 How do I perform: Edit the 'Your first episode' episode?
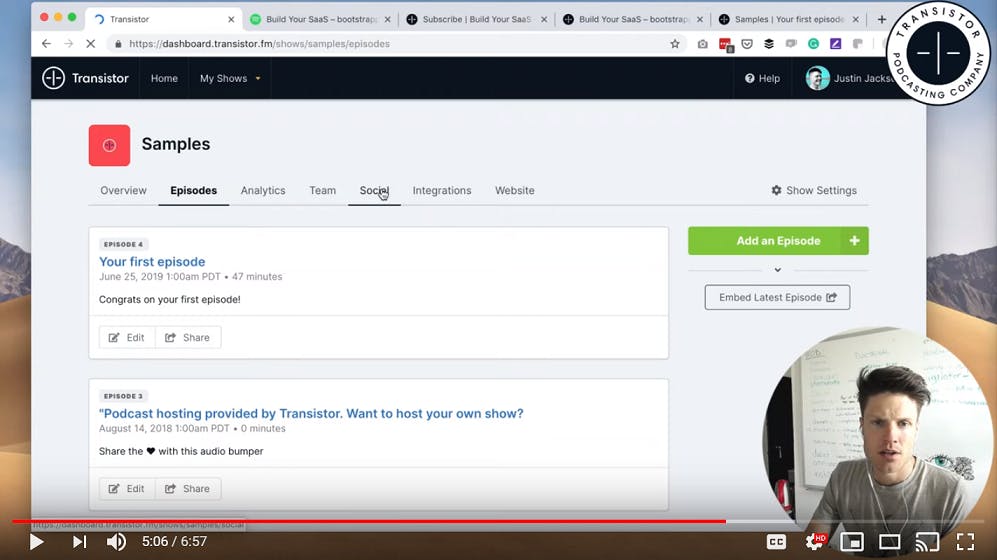coord(127,338)
